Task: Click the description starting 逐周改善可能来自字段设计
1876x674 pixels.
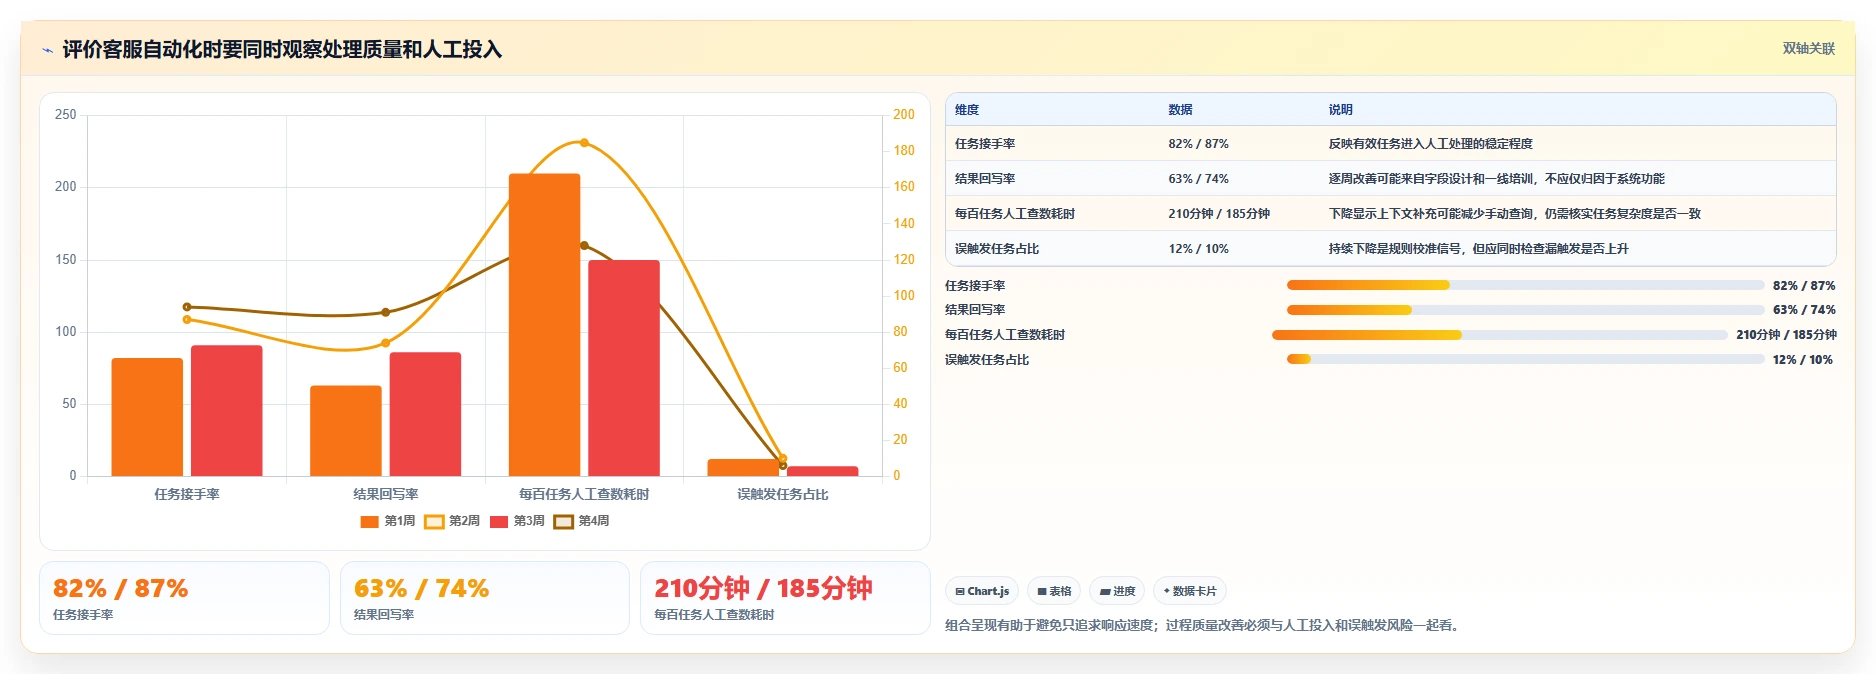Action: point(1496,179)
